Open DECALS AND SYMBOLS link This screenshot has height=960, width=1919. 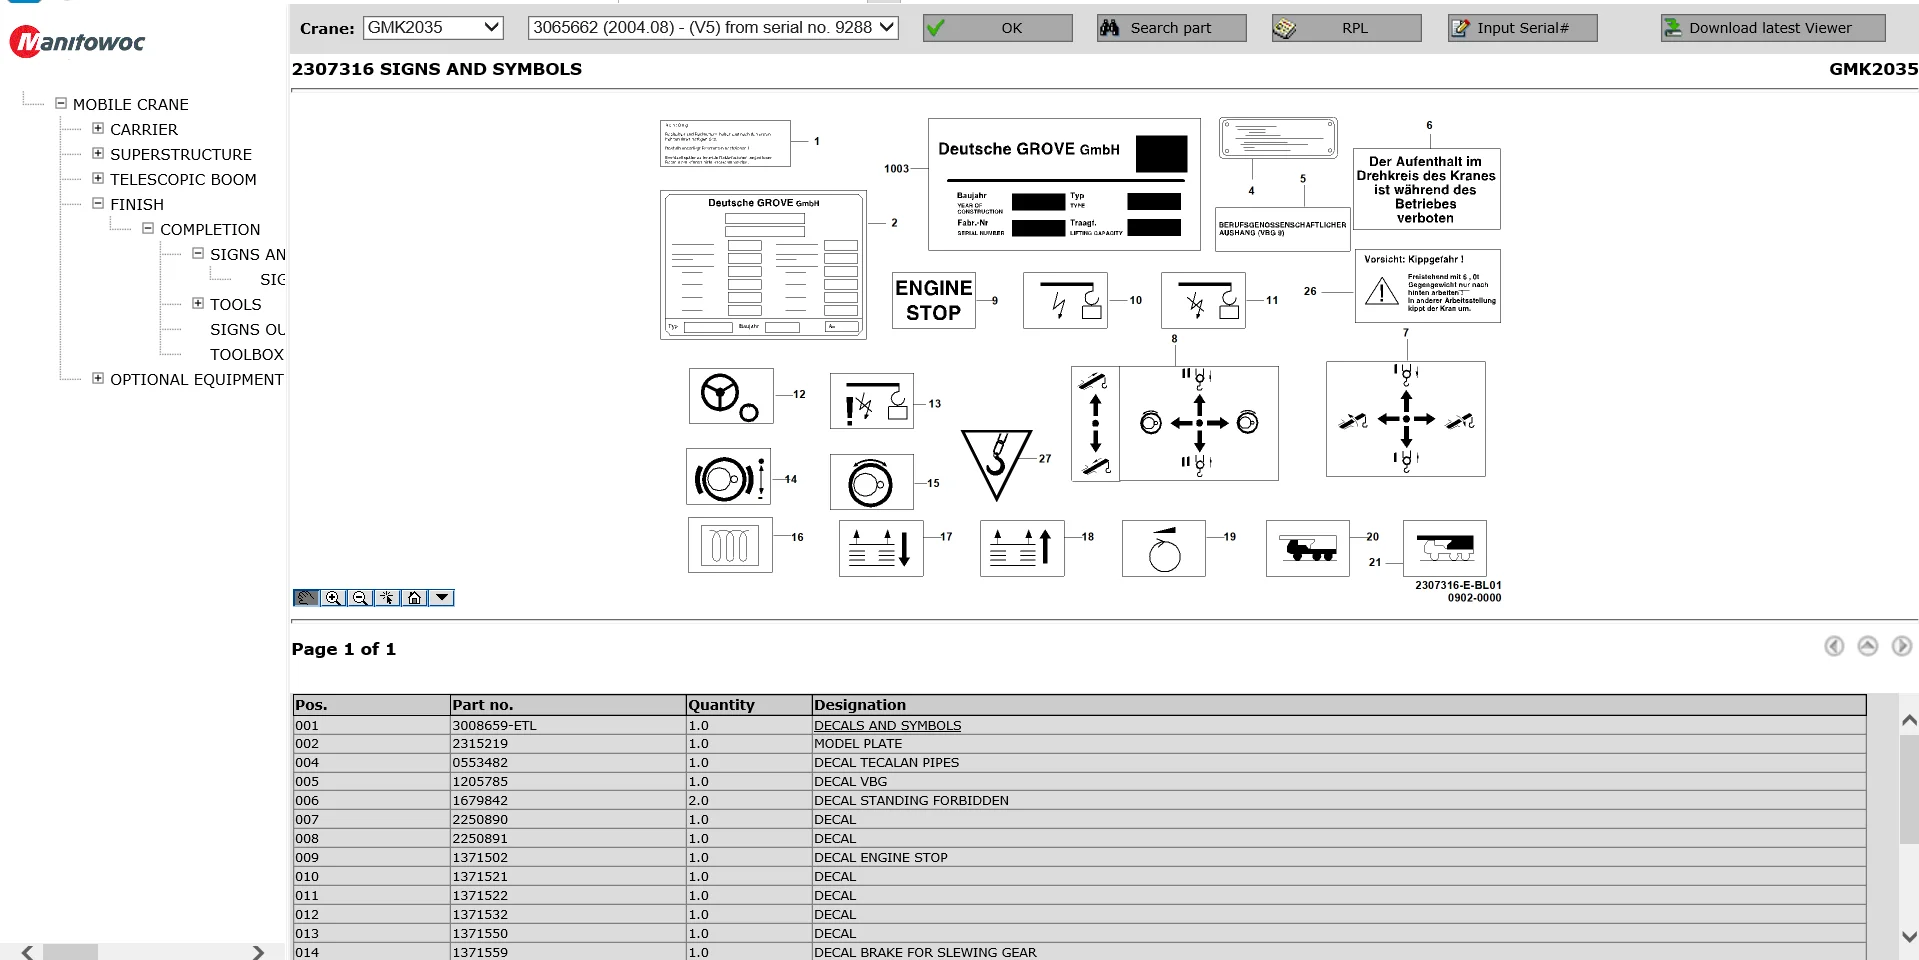[887, 726]
